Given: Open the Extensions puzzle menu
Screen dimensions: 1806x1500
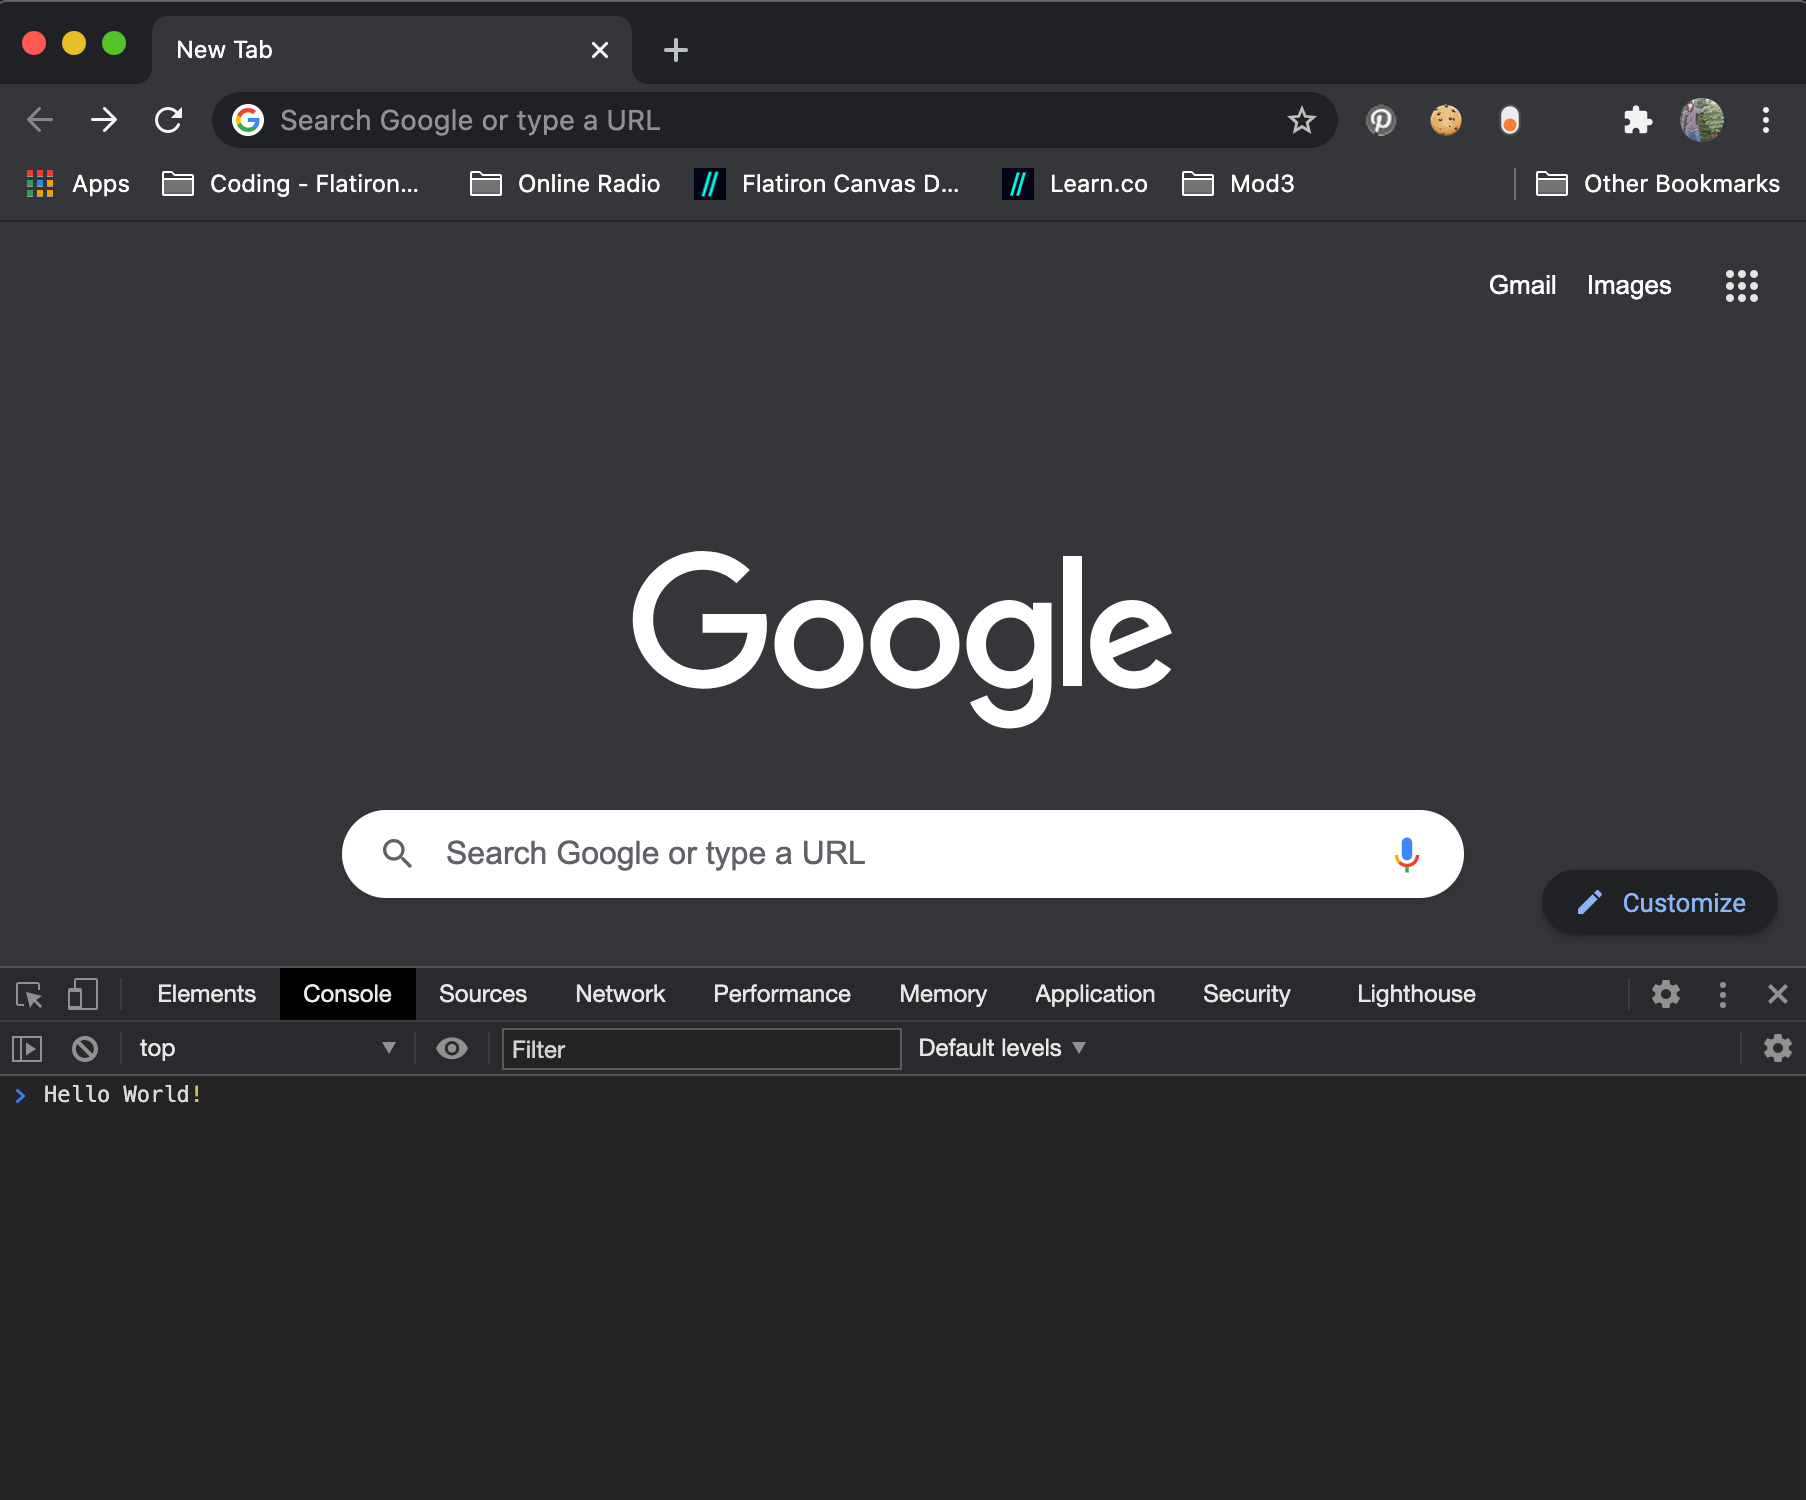Looking at the screenshot, I should click(1637, 120).
